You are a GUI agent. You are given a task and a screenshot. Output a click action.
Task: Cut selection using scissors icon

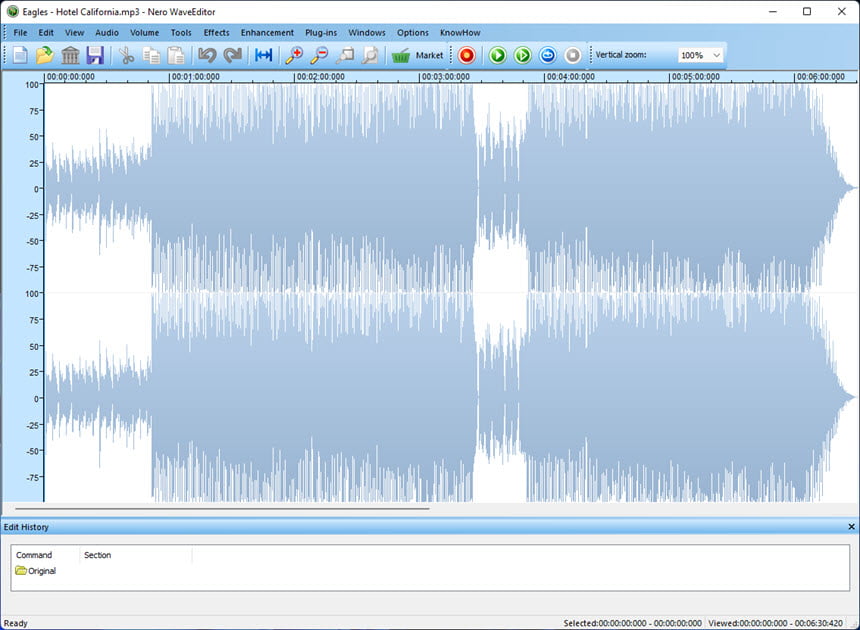[x=127, y=55]
